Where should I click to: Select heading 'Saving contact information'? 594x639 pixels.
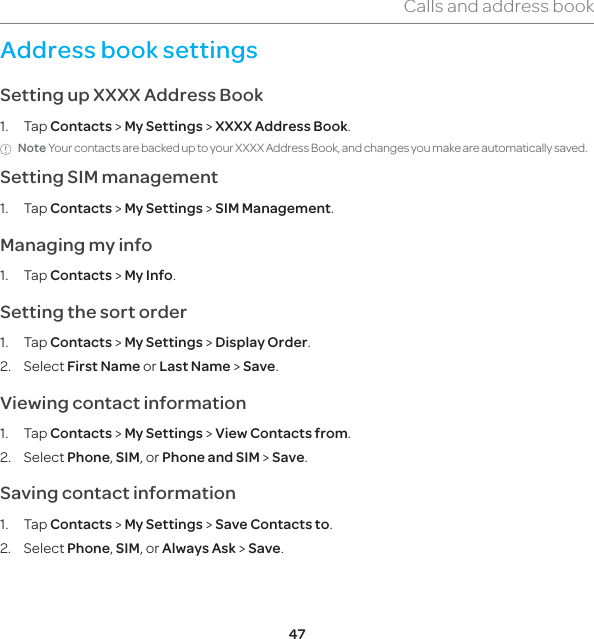pos(118,494)
